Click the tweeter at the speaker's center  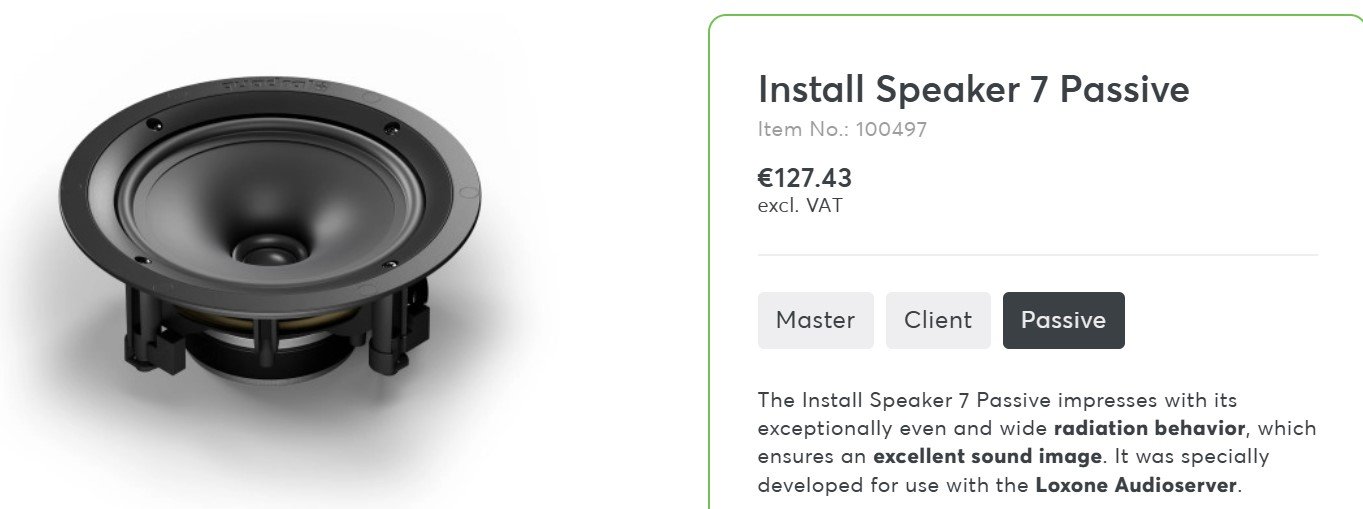click(270, 248)
